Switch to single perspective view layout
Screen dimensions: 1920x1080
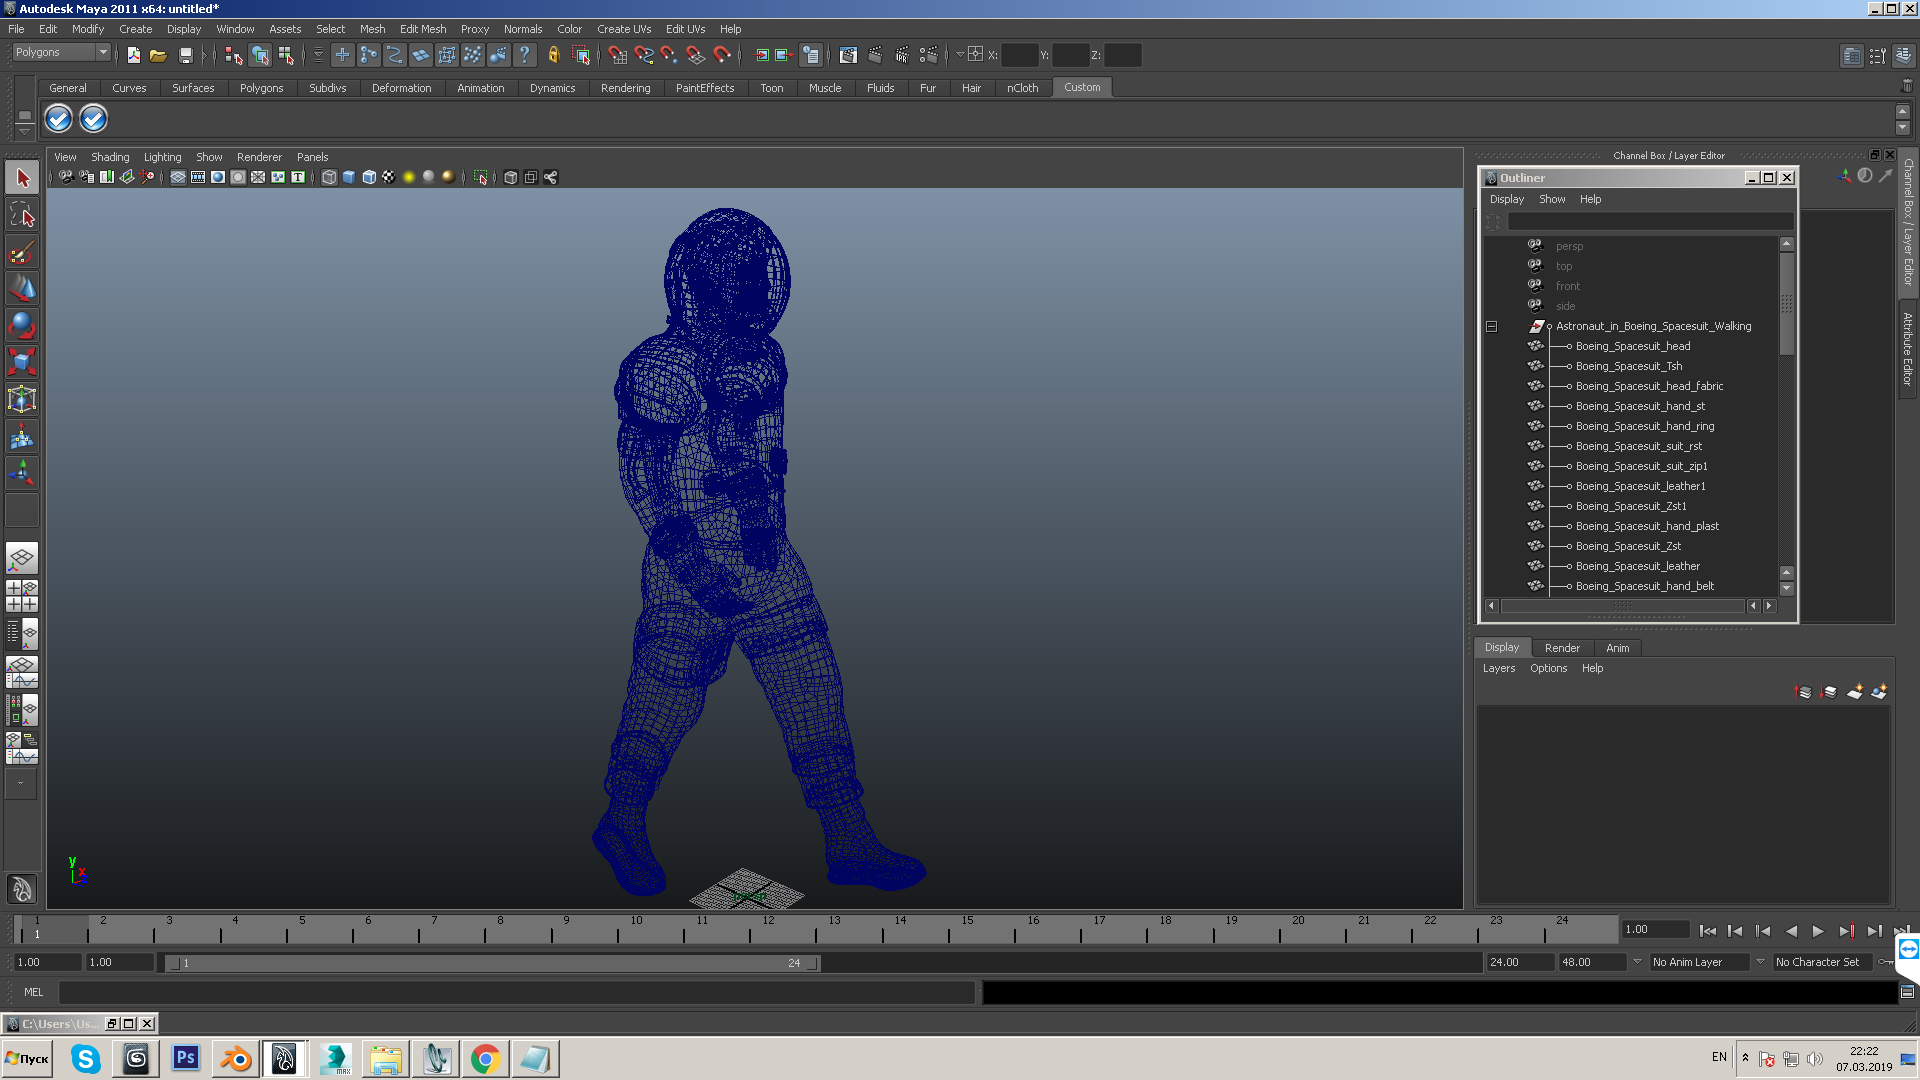[x=22, y=558]
